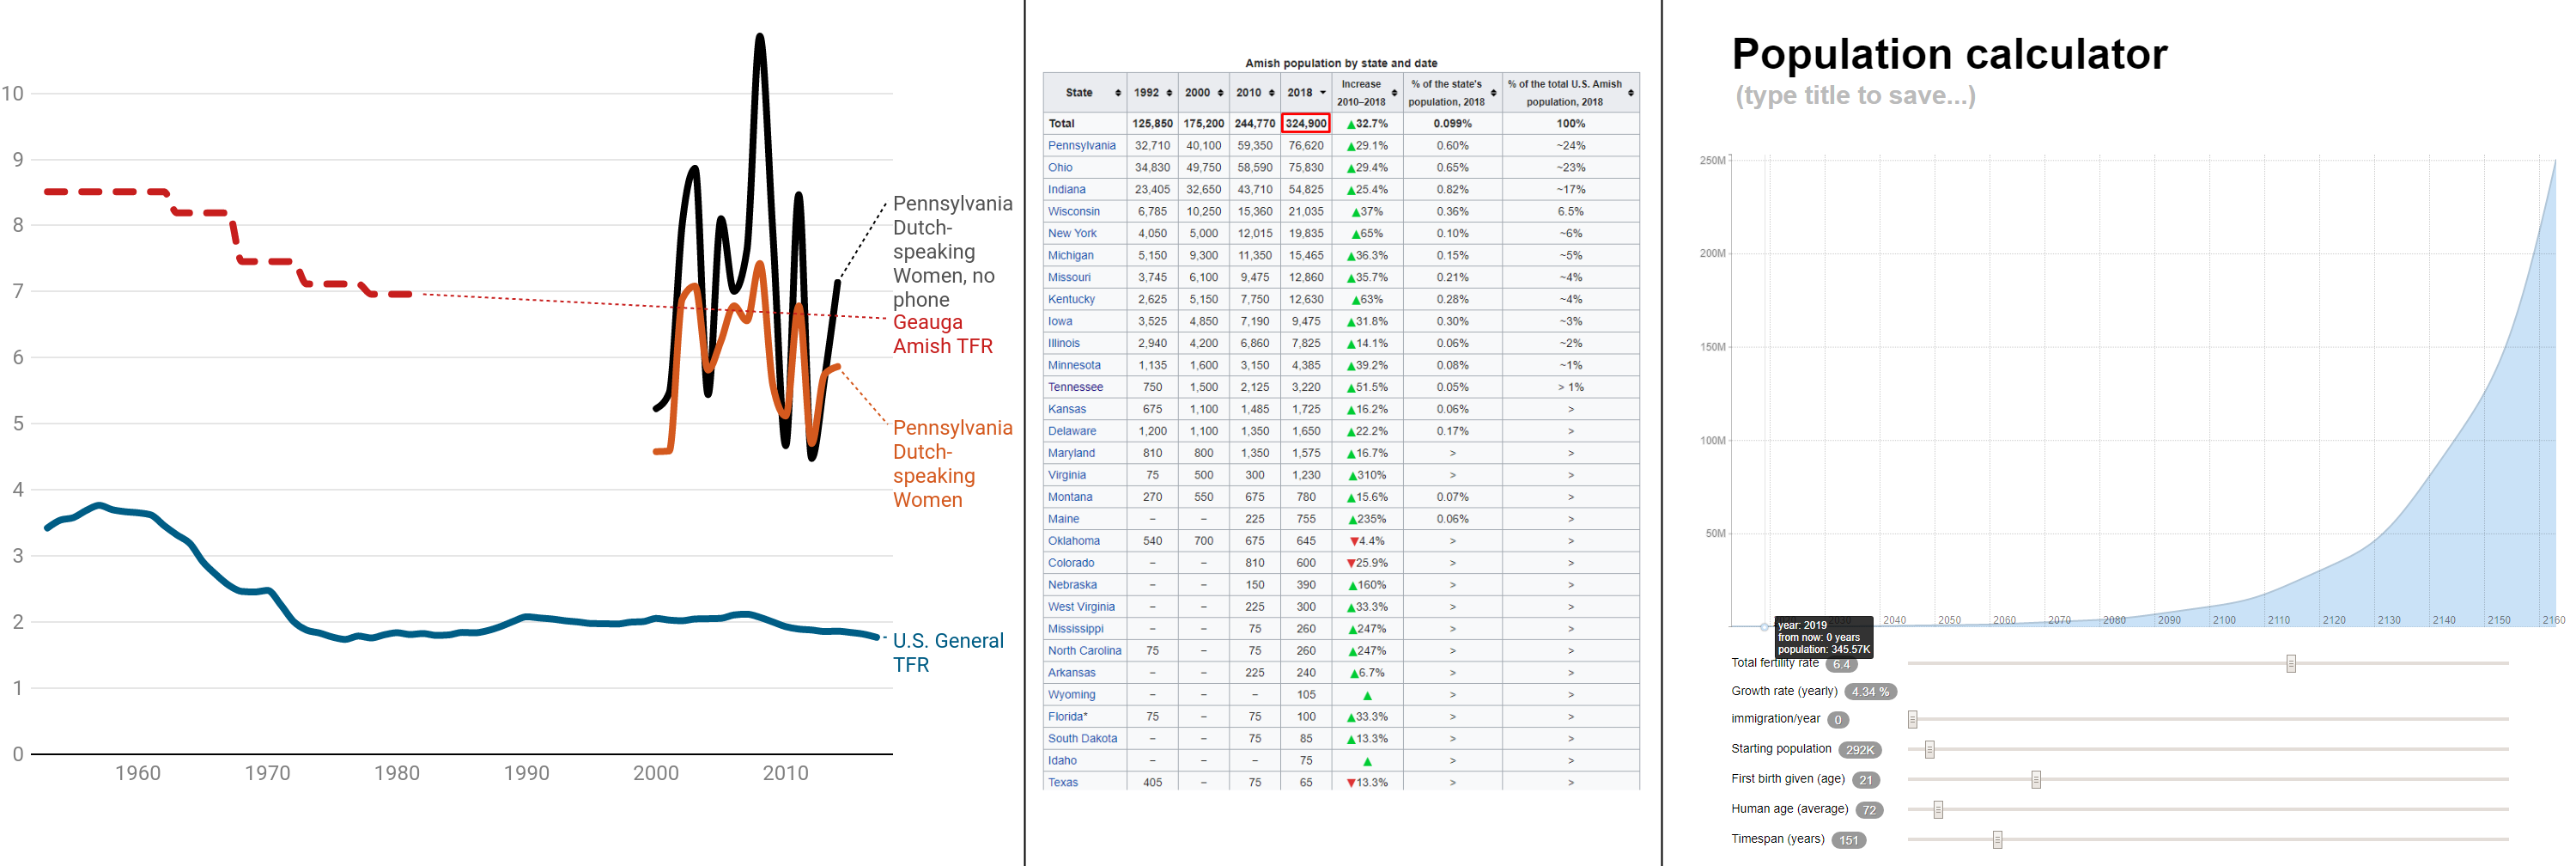Click the Human age average slider handle
Image resolution: width=2576 pixels, height=866 pixels.
[1937, 809]
